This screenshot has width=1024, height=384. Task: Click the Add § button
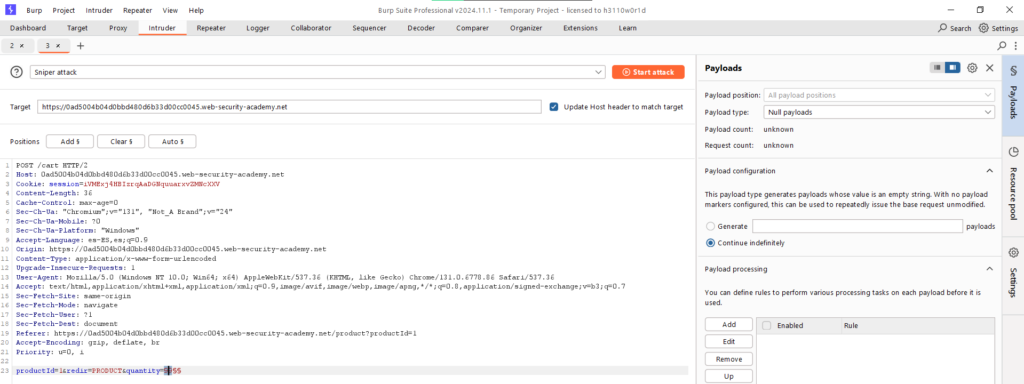(x=70, y=142)
